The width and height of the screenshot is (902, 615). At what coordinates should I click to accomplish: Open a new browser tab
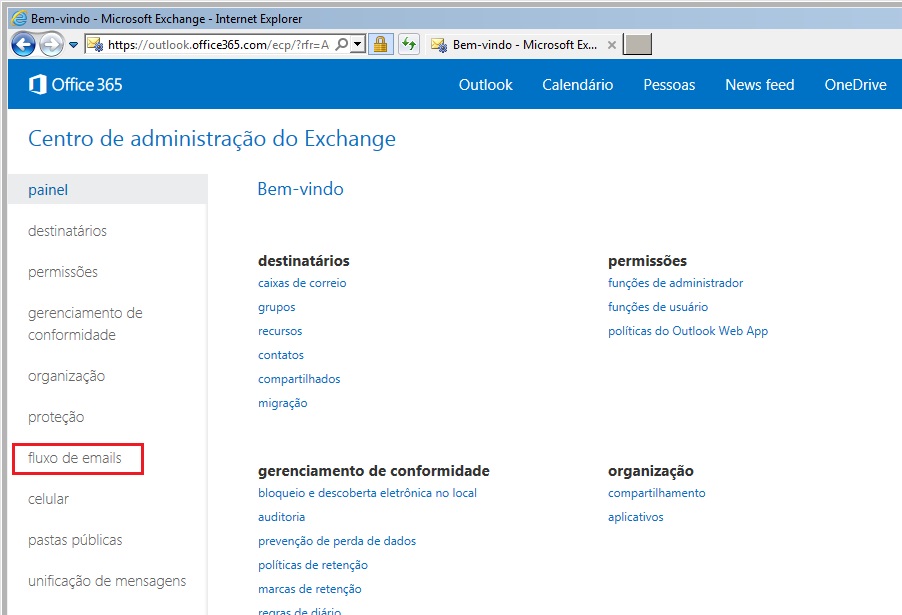point(637,44)
